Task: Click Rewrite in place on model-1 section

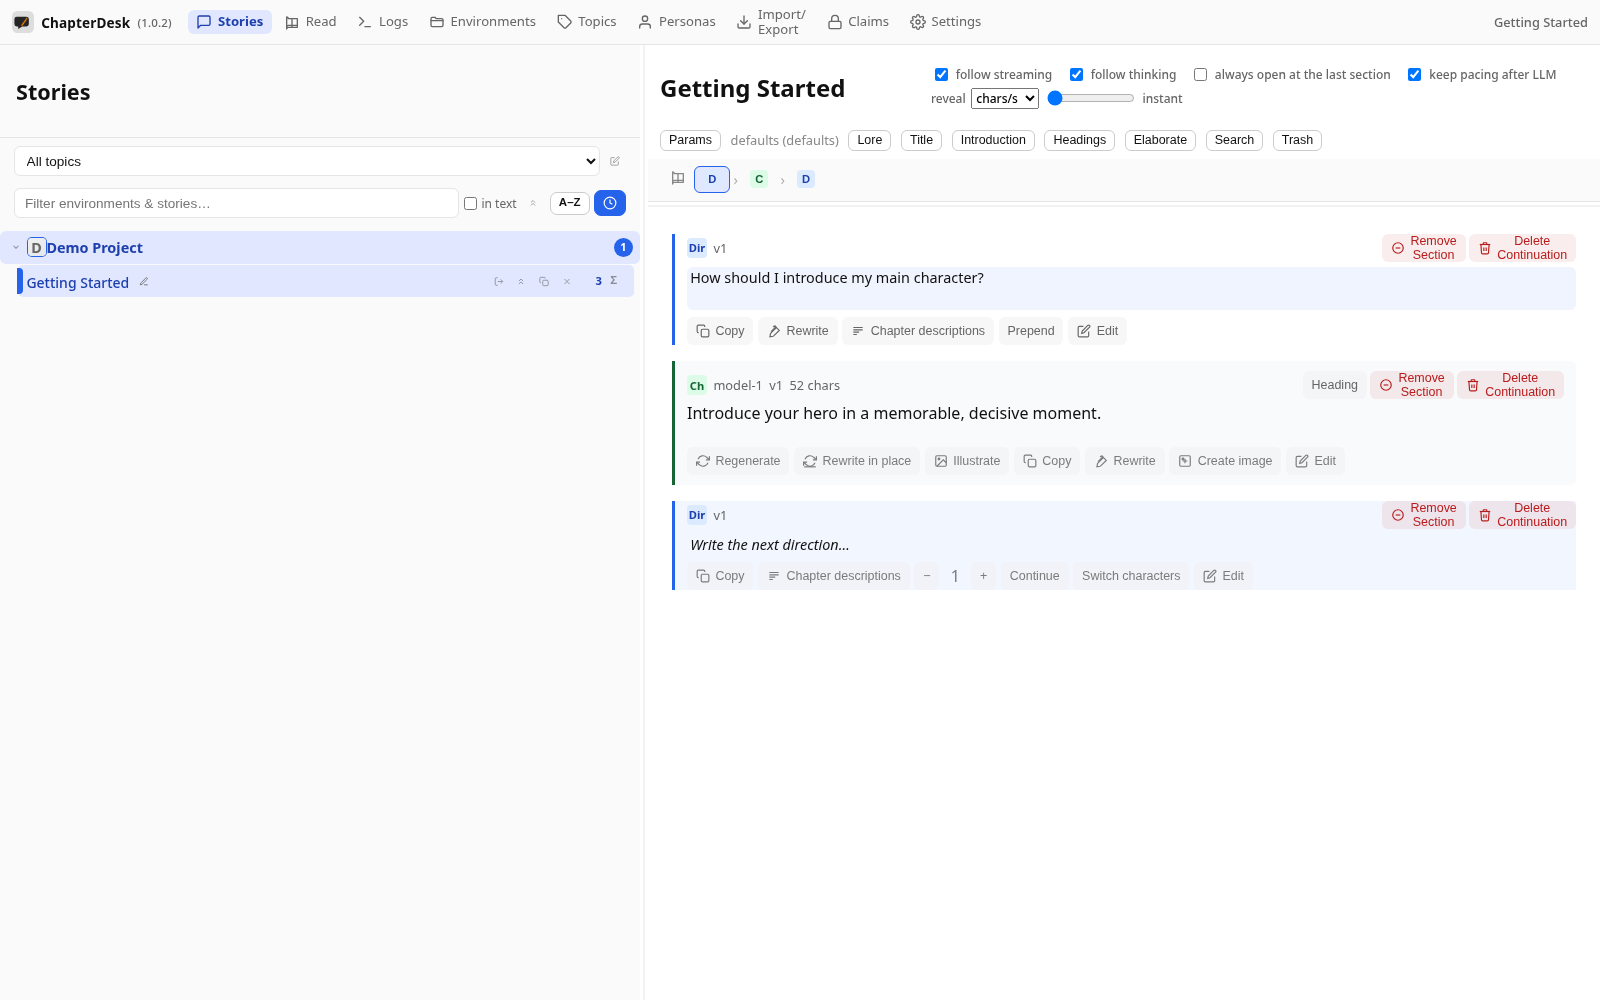Action: pos(857,461)
